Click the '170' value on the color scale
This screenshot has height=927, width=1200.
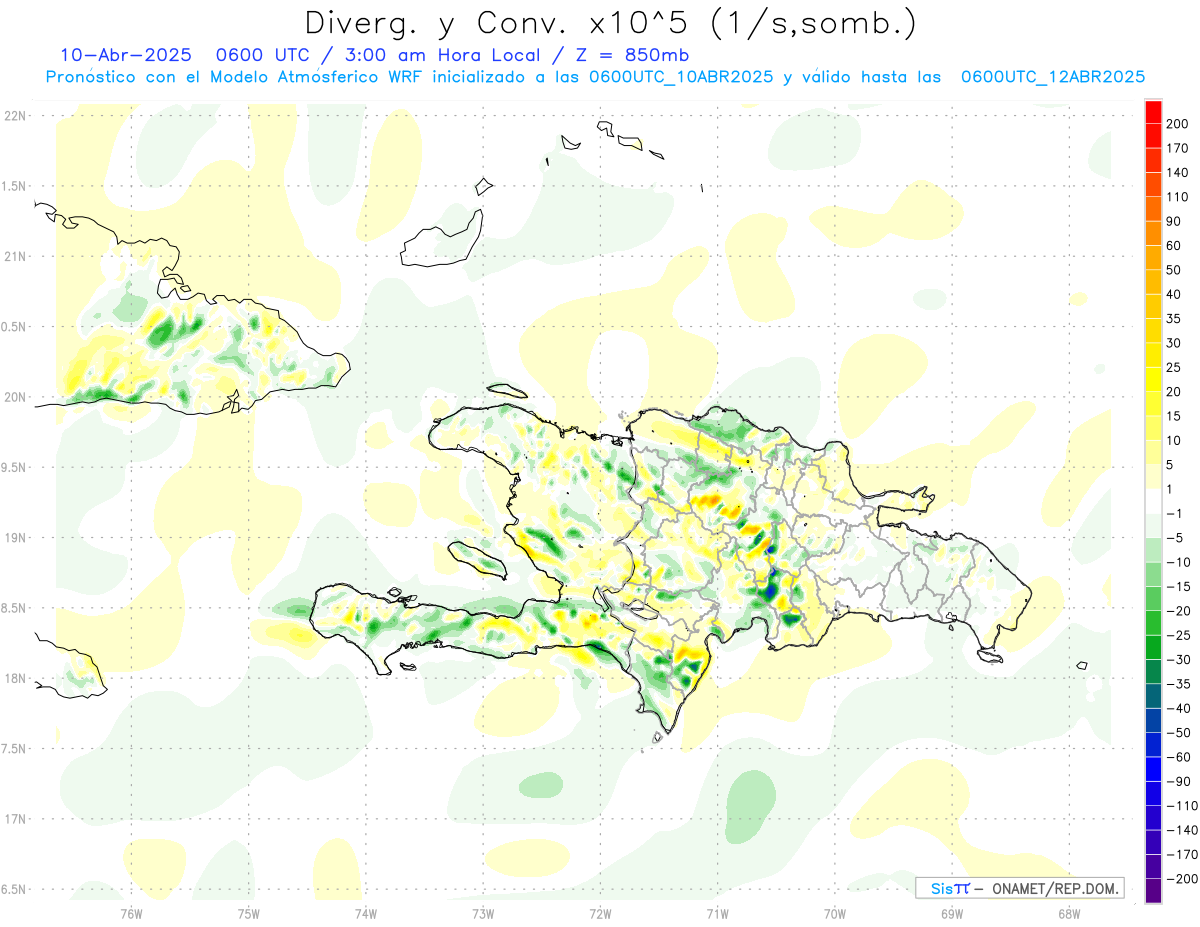coord(1178,149)
